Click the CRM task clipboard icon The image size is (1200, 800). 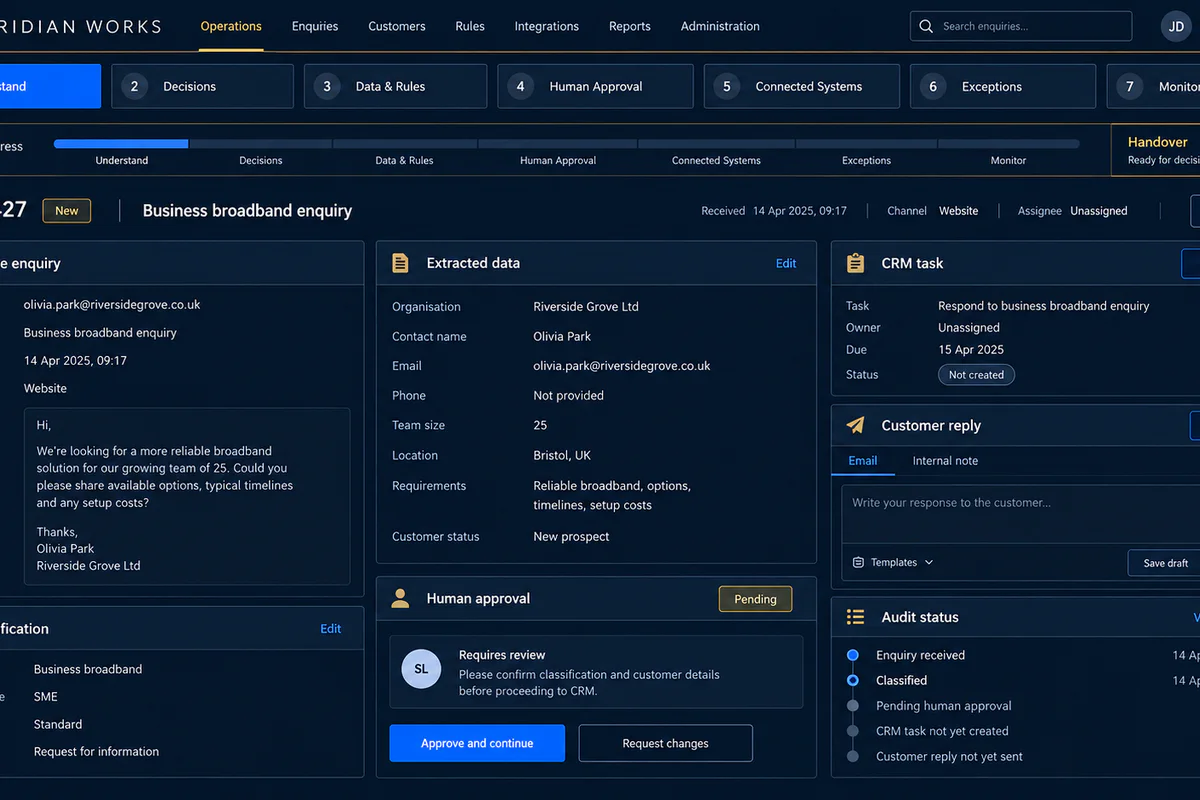pyautogui.click(x=855, y=263)
